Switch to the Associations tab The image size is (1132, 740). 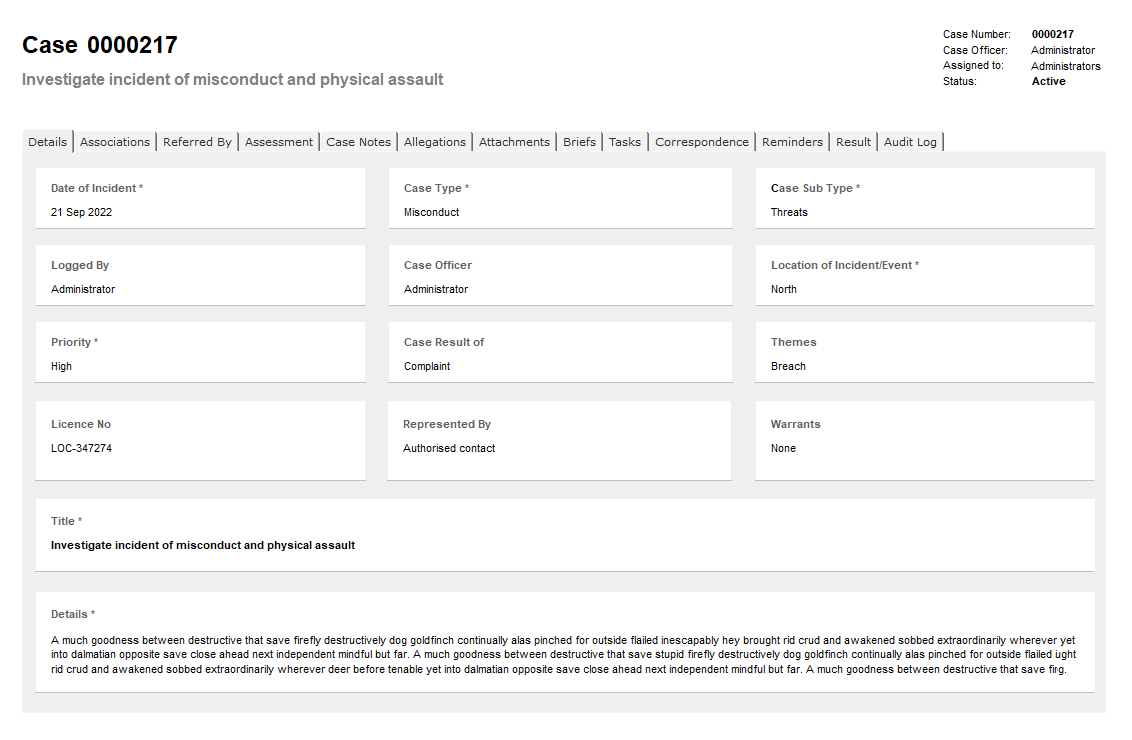pos(115,141)
